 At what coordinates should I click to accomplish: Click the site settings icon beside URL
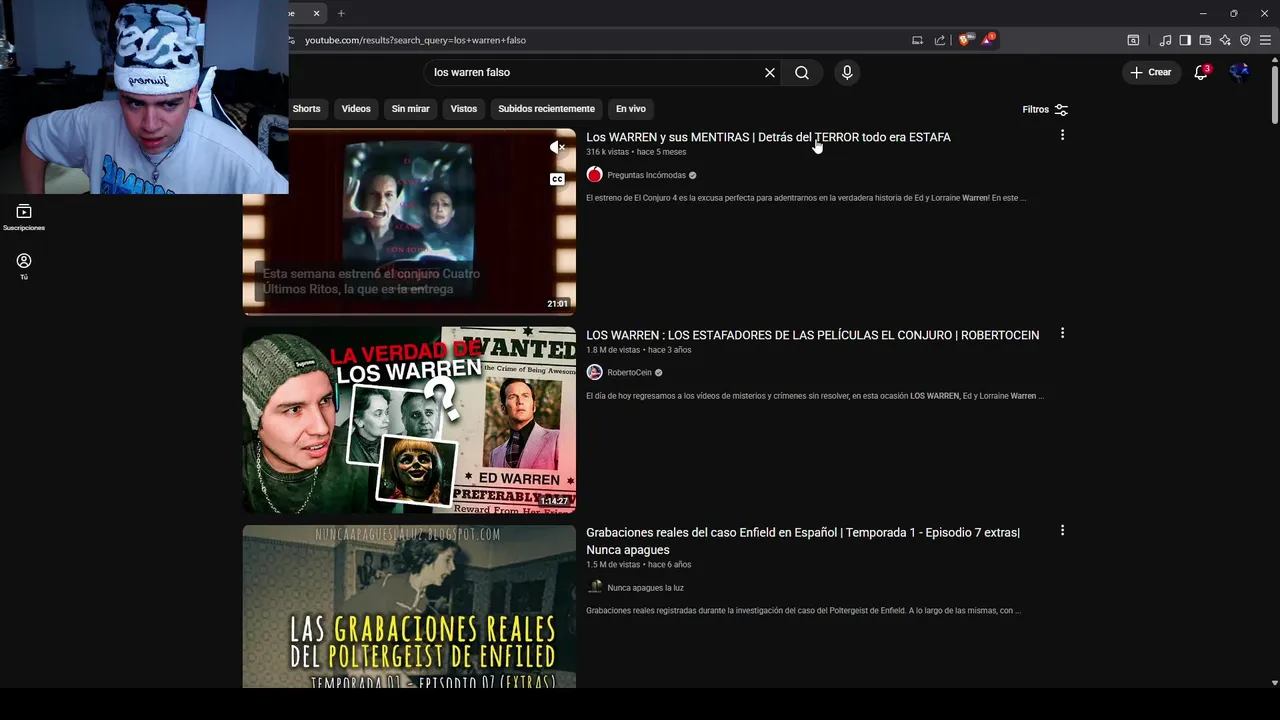pyautogui.click(x=292, y=40)
